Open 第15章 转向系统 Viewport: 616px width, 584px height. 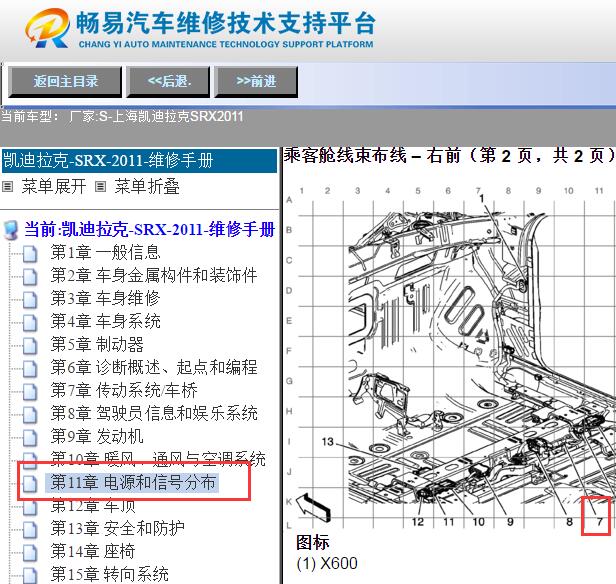[110, 574]
